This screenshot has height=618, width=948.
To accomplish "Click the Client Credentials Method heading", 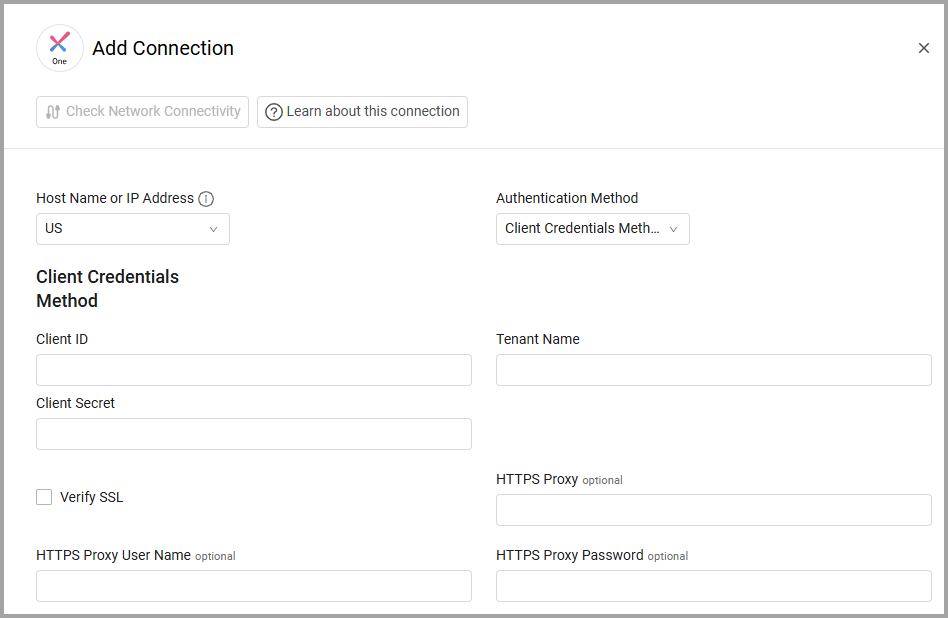I will (108, 289).
